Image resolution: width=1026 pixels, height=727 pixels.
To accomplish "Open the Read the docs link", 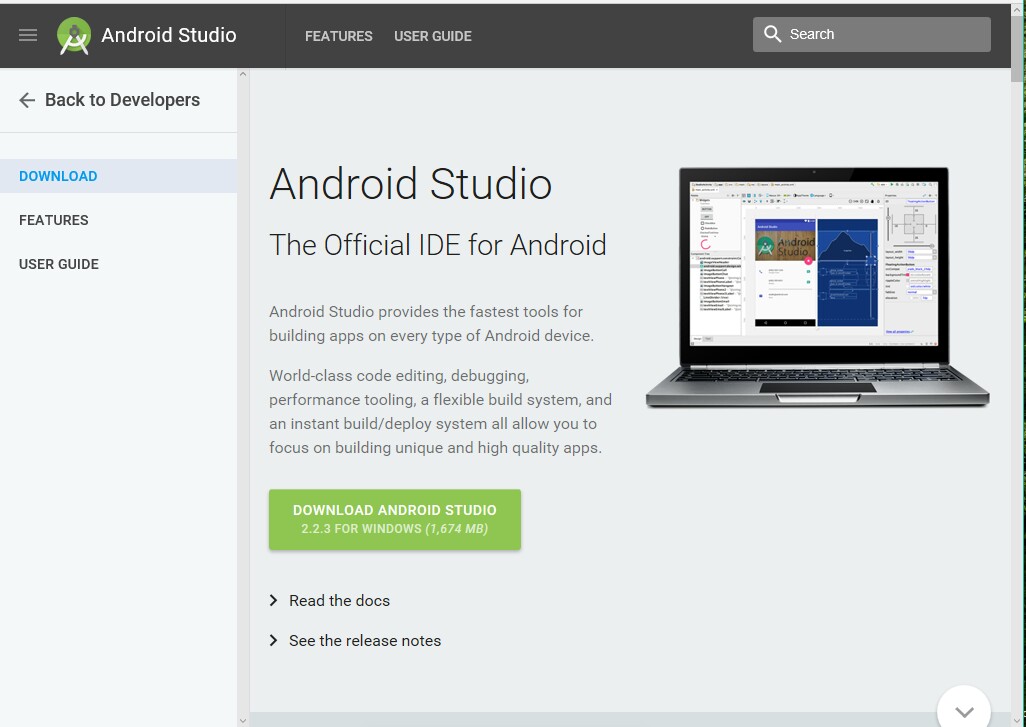I will coord(339,601).
